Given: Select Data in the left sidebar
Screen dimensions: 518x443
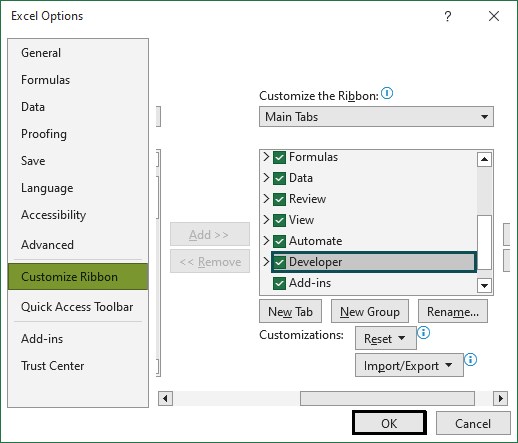Looking at the screenshot, I should (x=78, y=107).
